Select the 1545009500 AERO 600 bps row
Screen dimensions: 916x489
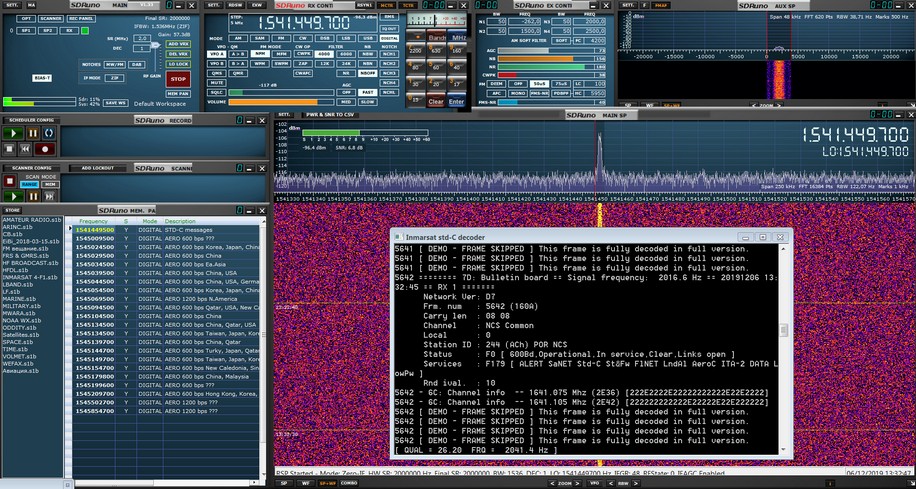click(166, 238)
